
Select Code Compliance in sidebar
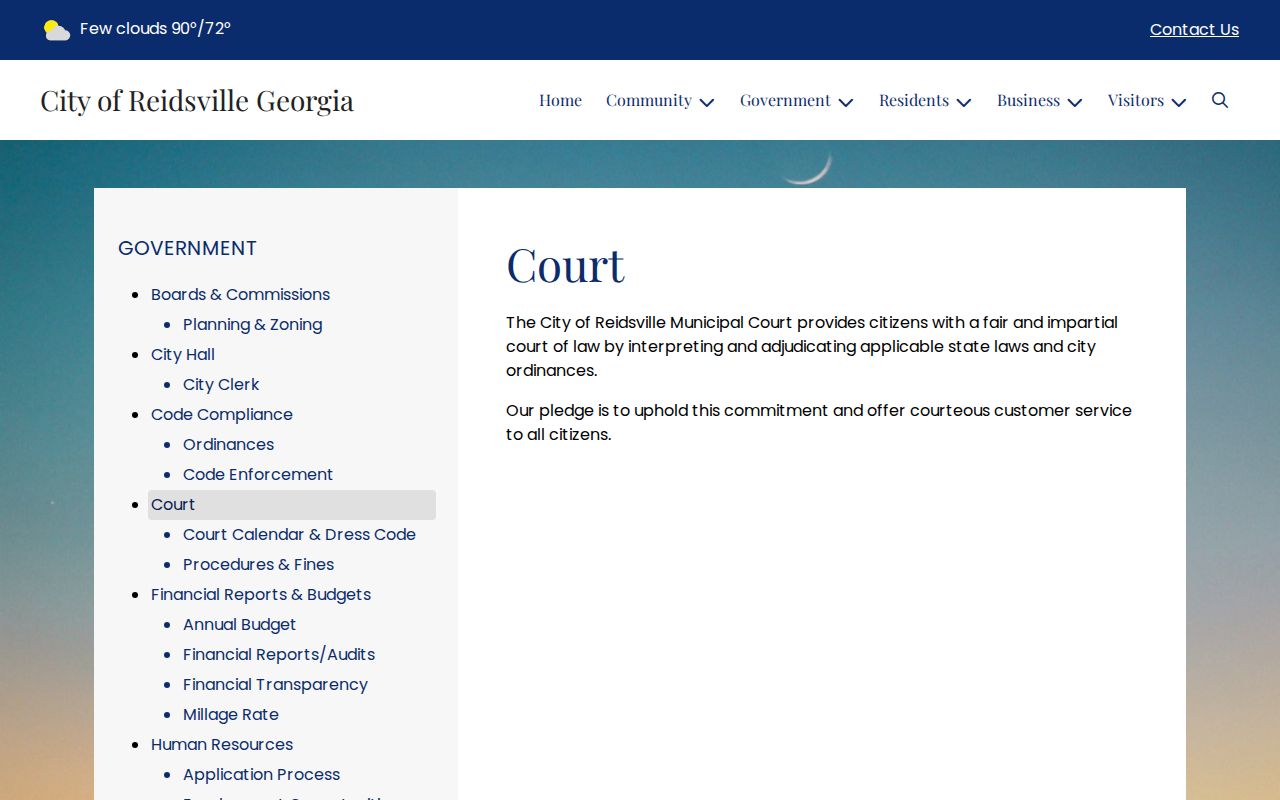point(222,414)
